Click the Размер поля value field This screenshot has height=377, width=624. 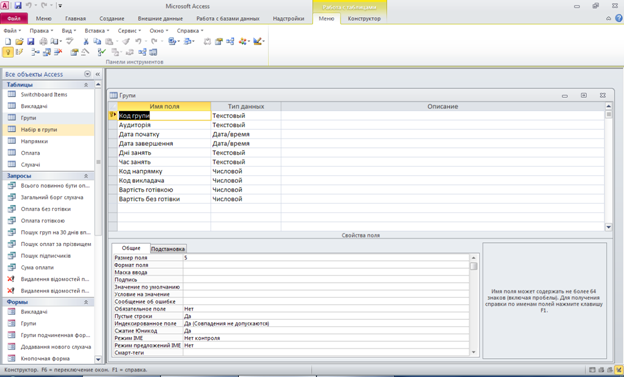pyautogui.click(x=326, y=258)
